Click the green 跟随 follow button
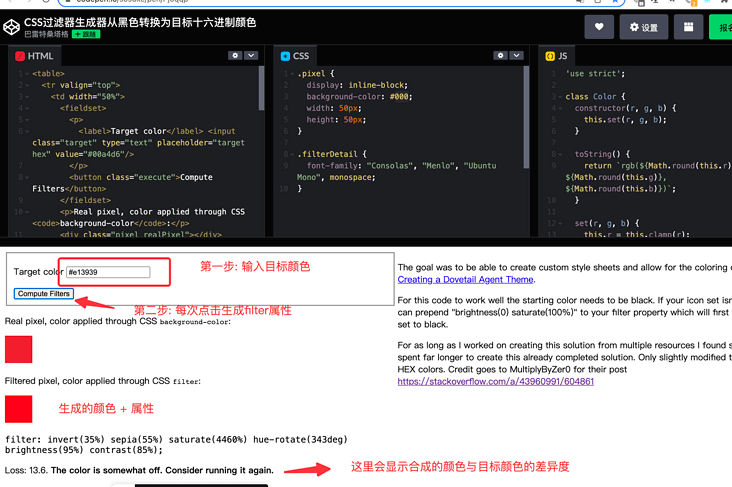This screenshot has width=732, height=487. (x=86, y=34)
